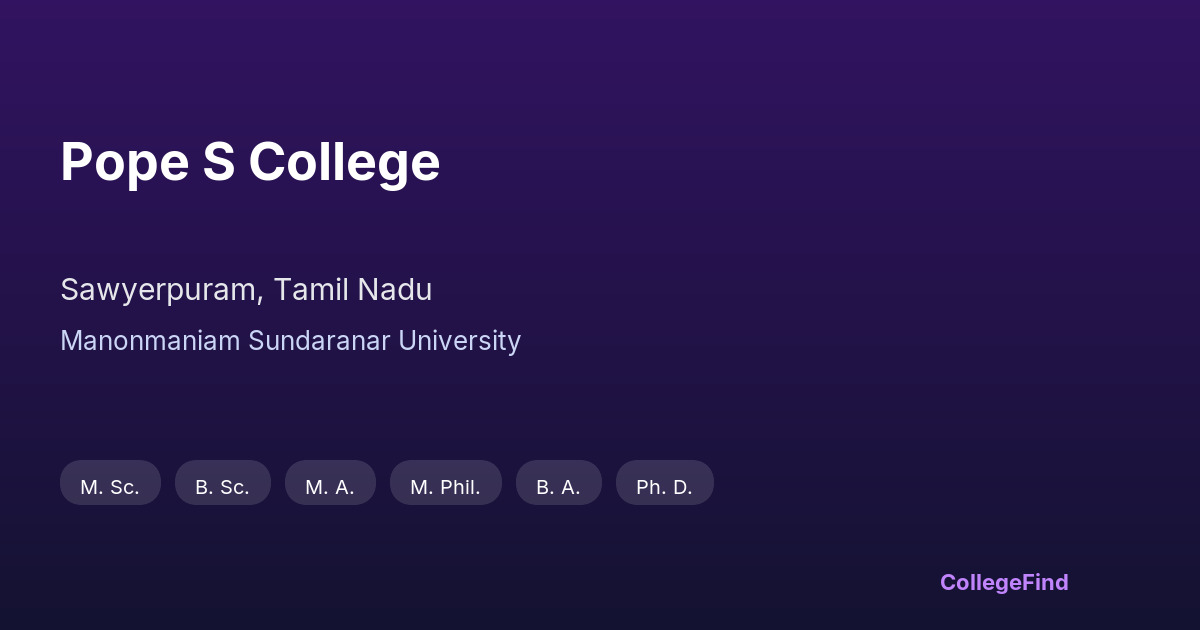Click the M. Sc. degree tag
The image size is (1200, 630).
pyautogui.click(x=110, y=486)
